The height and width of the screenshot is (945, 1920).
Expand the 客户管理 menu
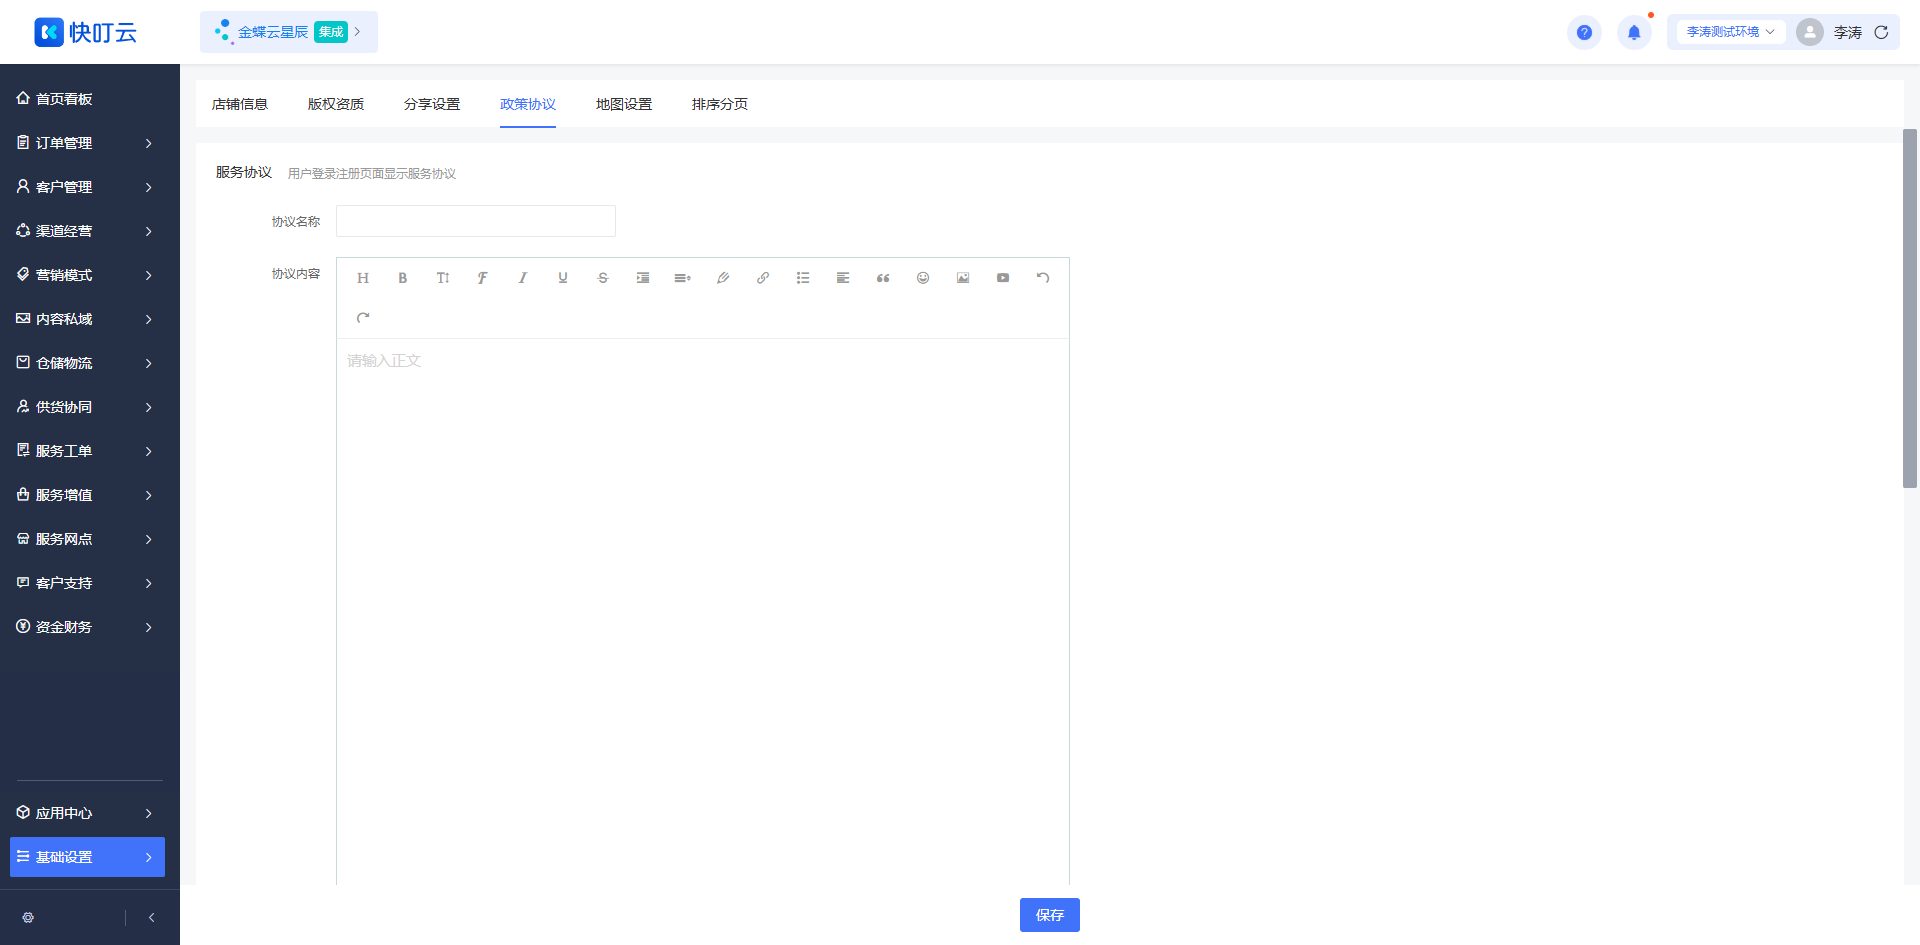point(87,187)
